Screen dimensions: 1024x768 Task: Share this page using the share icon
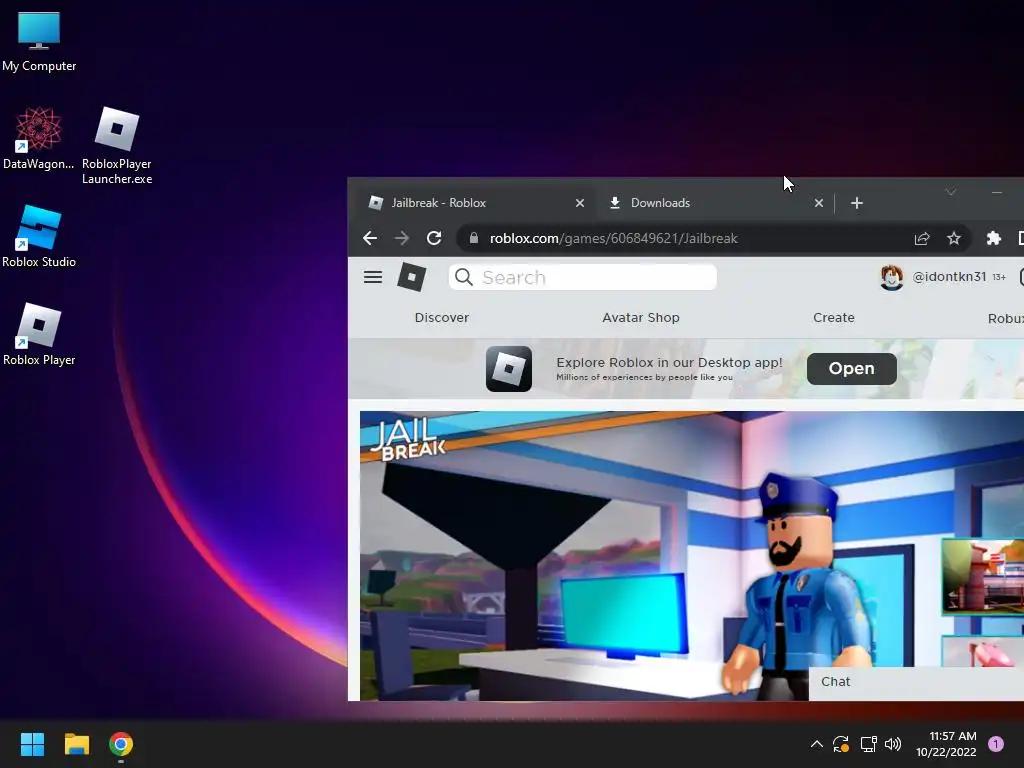click(921, 238)
